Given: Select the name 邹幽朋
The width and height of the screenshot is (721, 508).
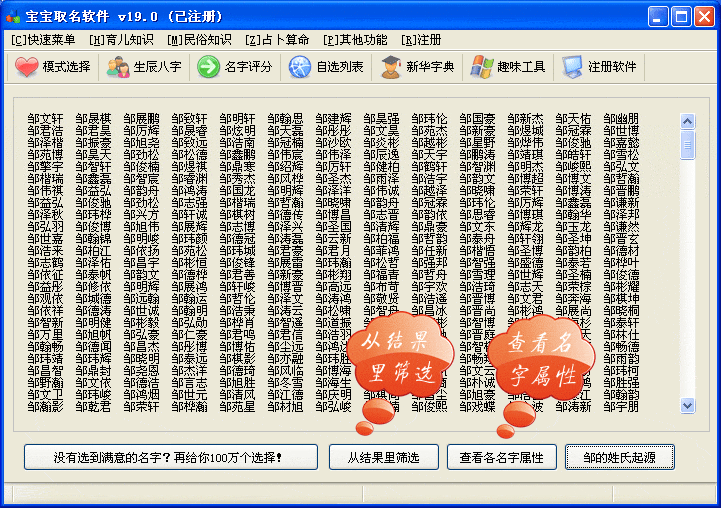Looking at the screenshot, I should coord(621,119).
